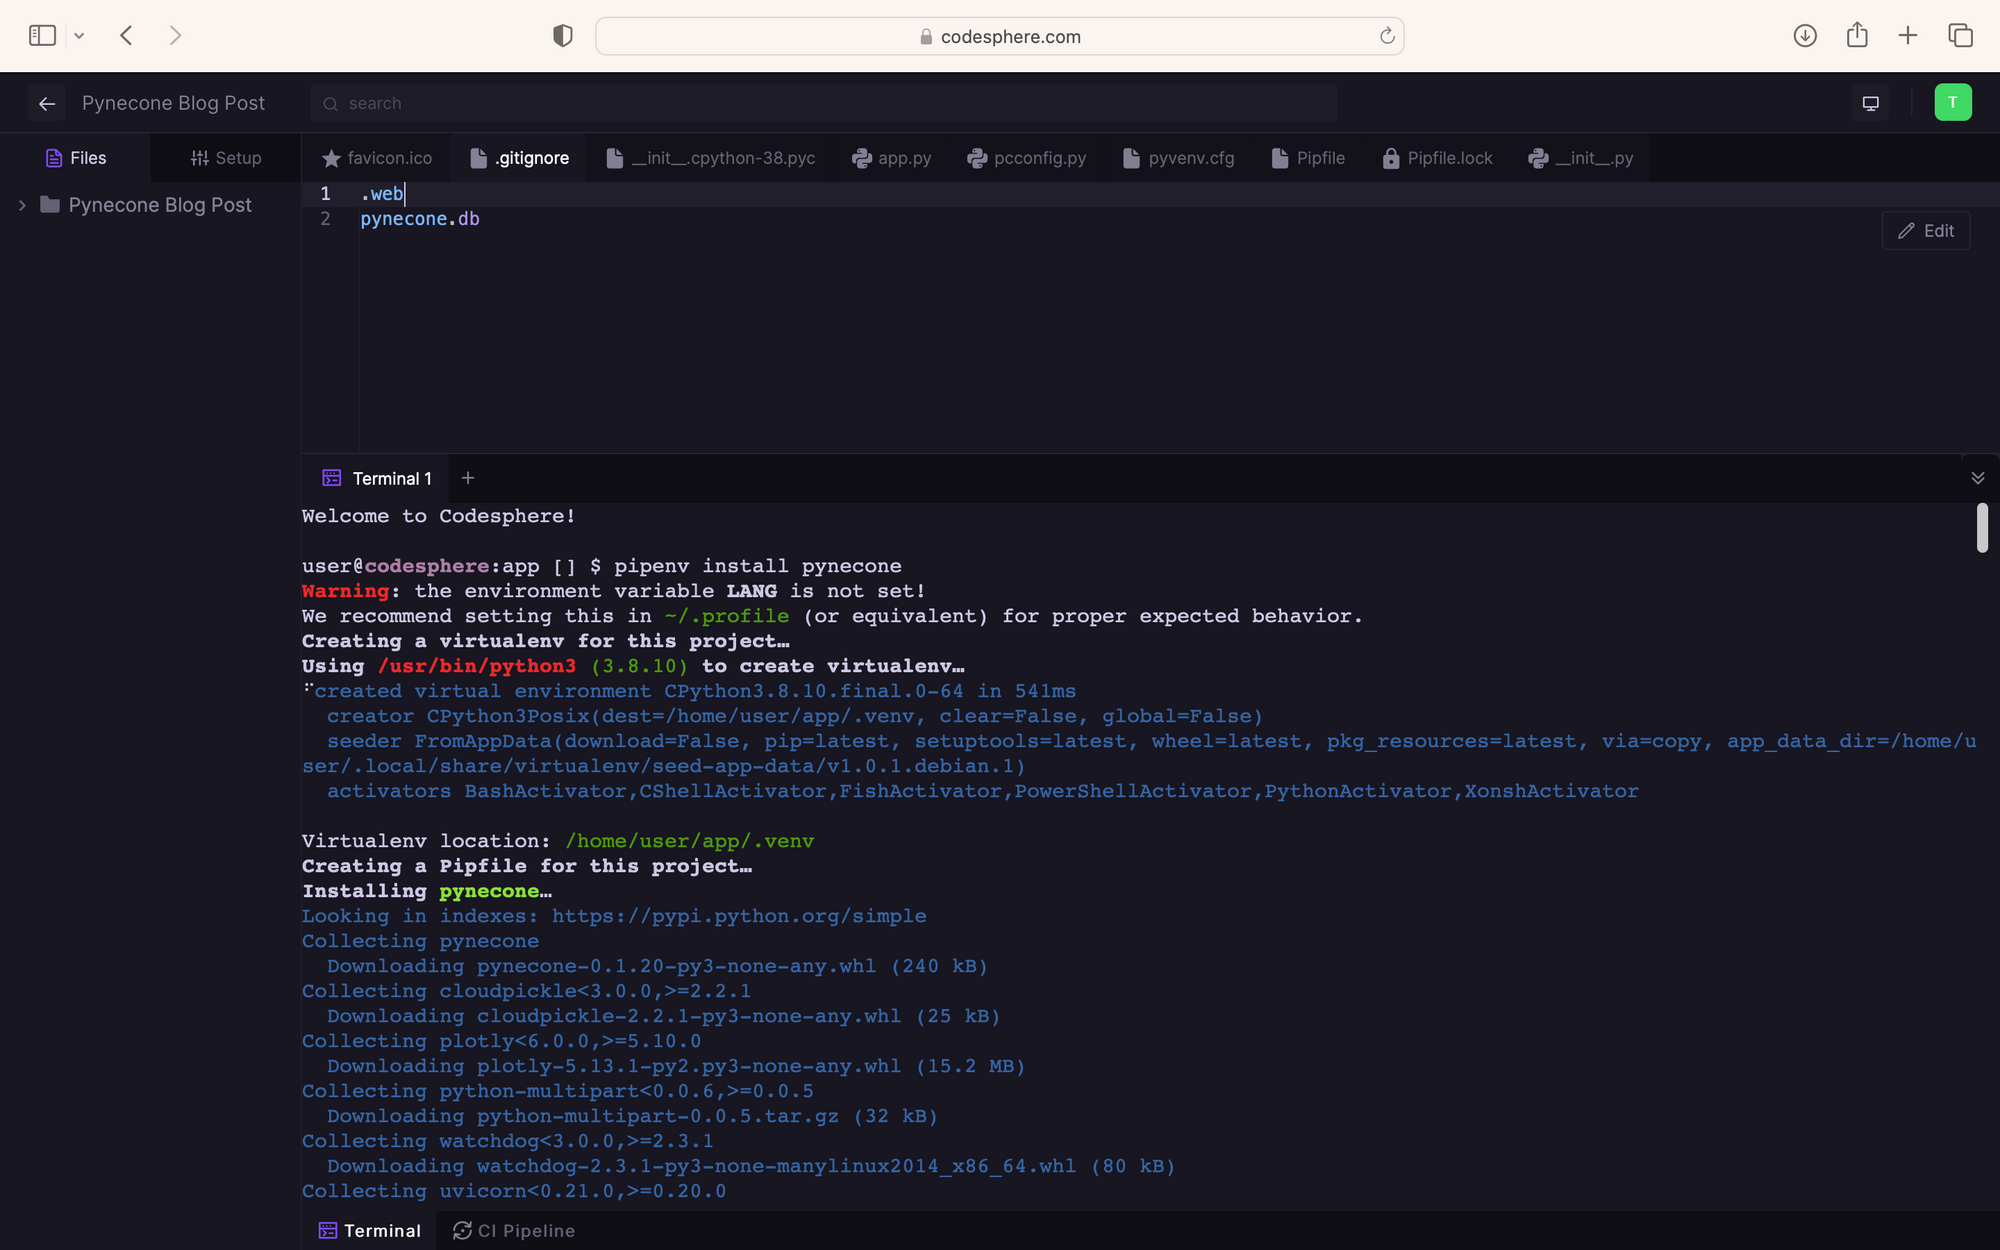This screenshot has height=1250, width=2000.
Task: Reload the codesphere.com page
Action: tap(1387, 36)
